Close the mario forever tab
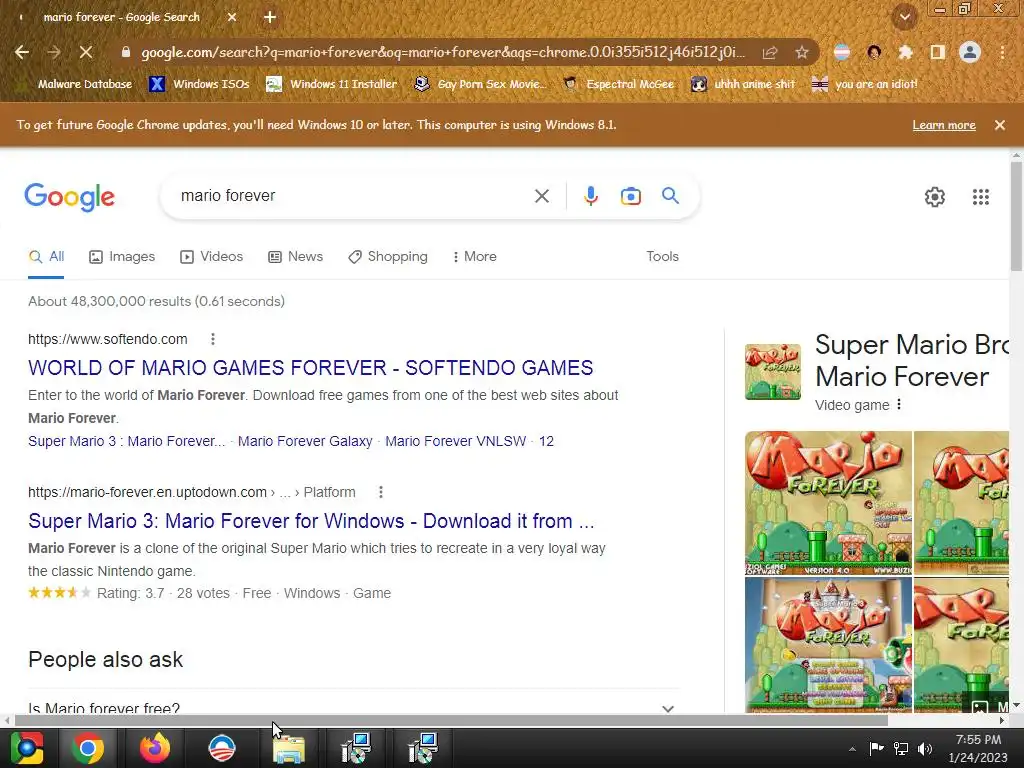Screen dimensions: 1024x768 click(x=232, y=18)
